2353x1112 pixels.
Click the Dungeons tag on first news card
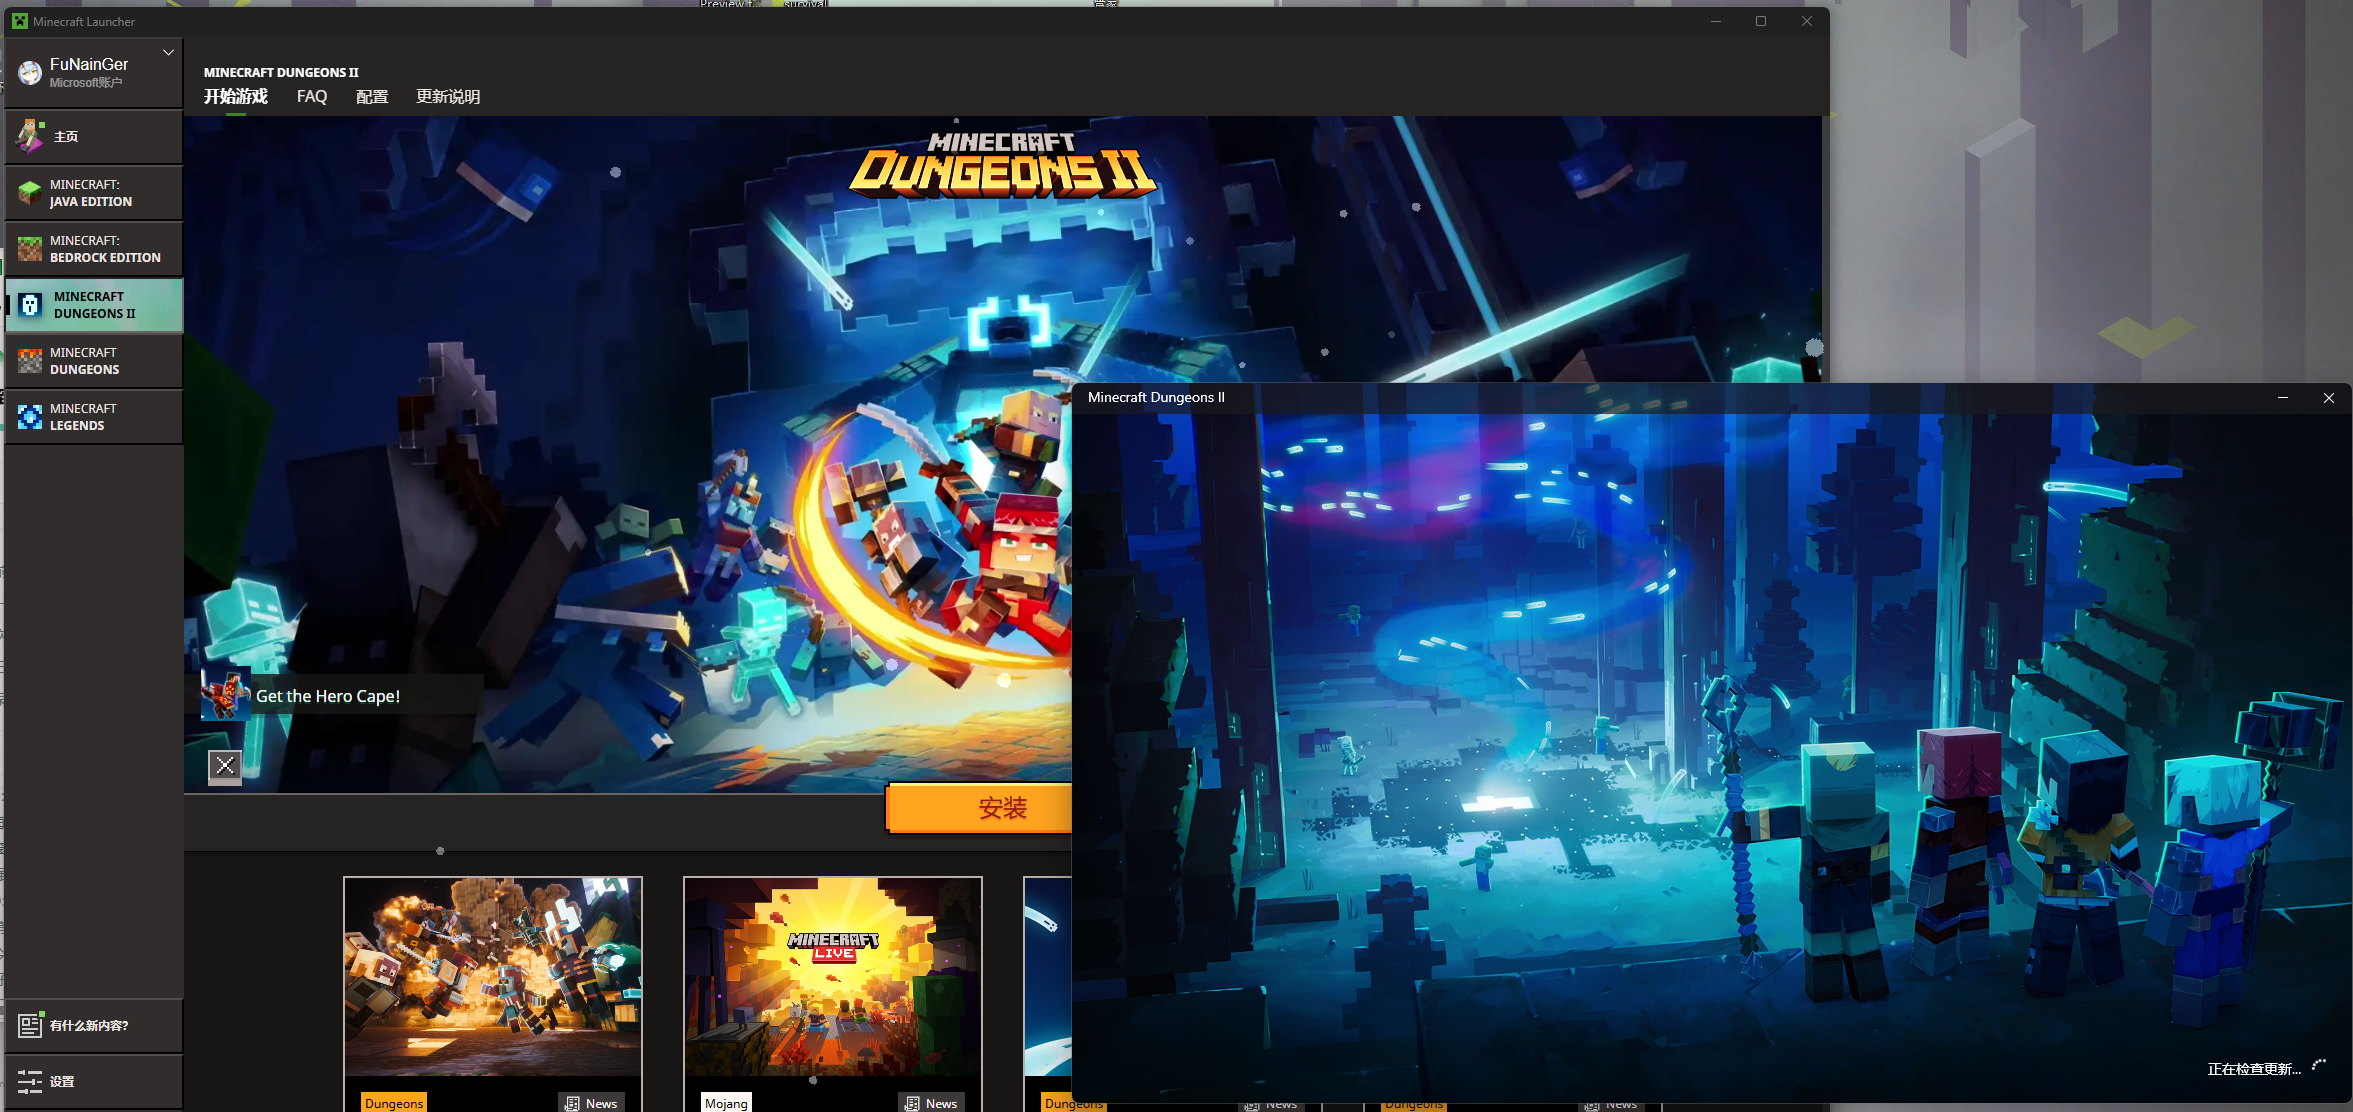[394, 1103]
